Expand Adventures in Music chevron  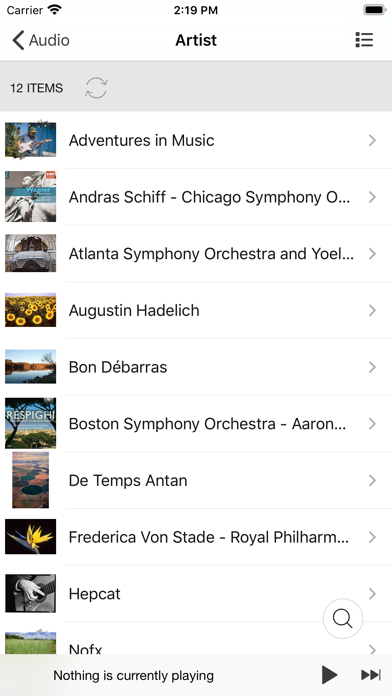[x=372, y=140]
